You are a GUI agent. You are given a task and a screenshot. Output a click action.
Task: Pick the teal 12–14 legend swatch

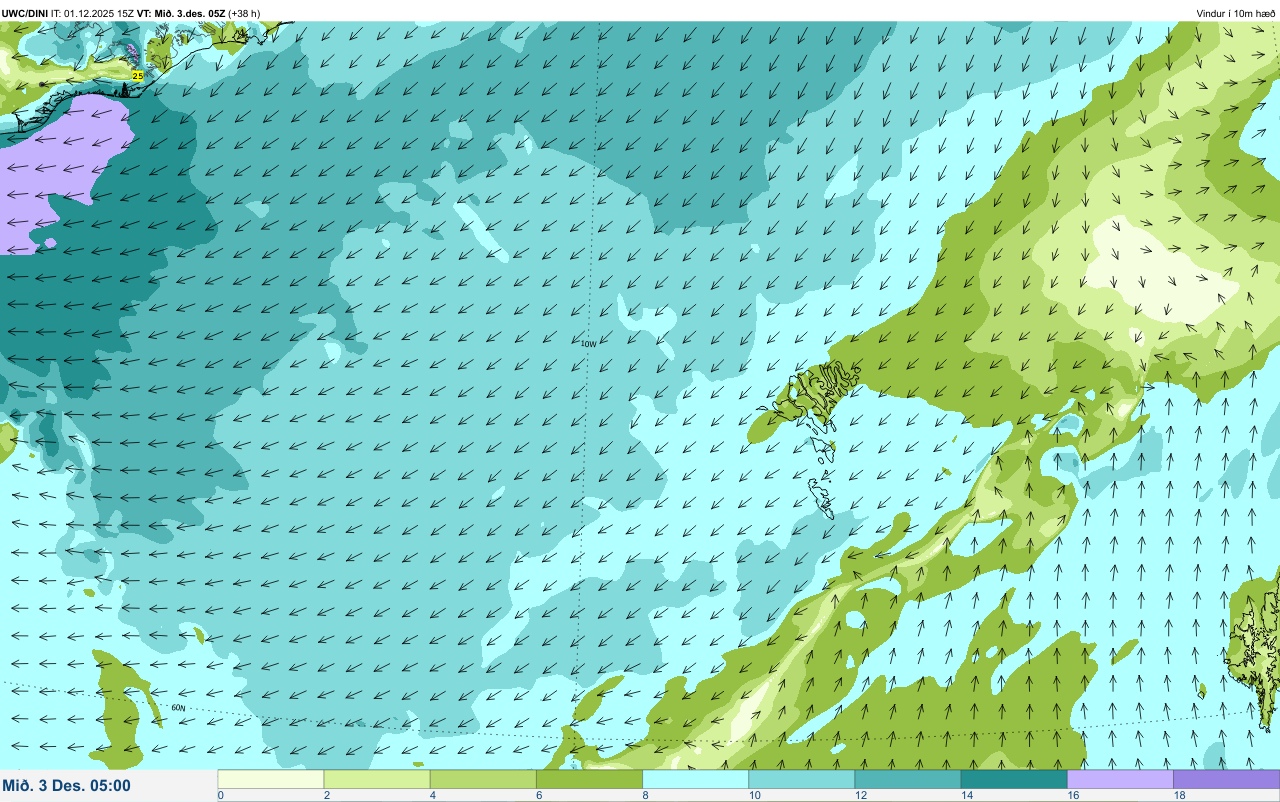coord(907,779)
